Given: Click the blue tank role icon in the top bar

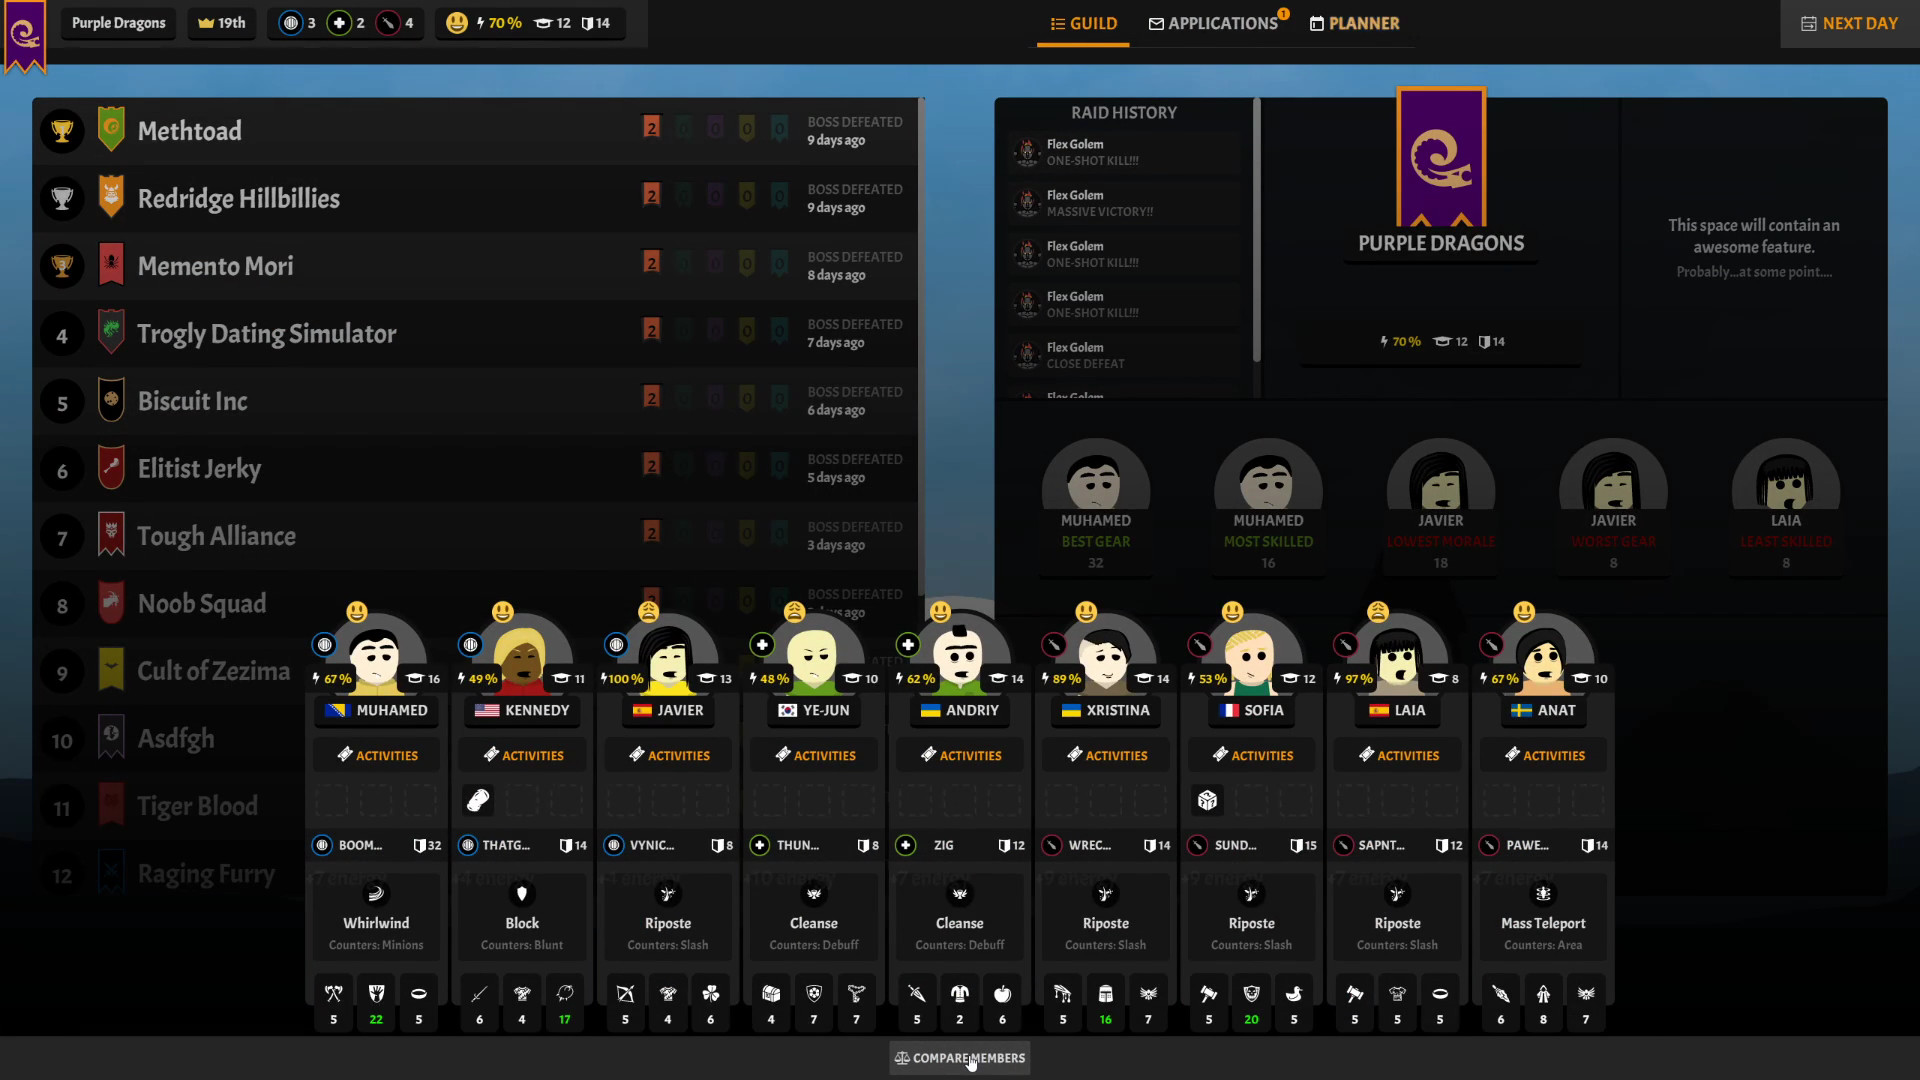Looking at the screenshot, I should (290, 23).
